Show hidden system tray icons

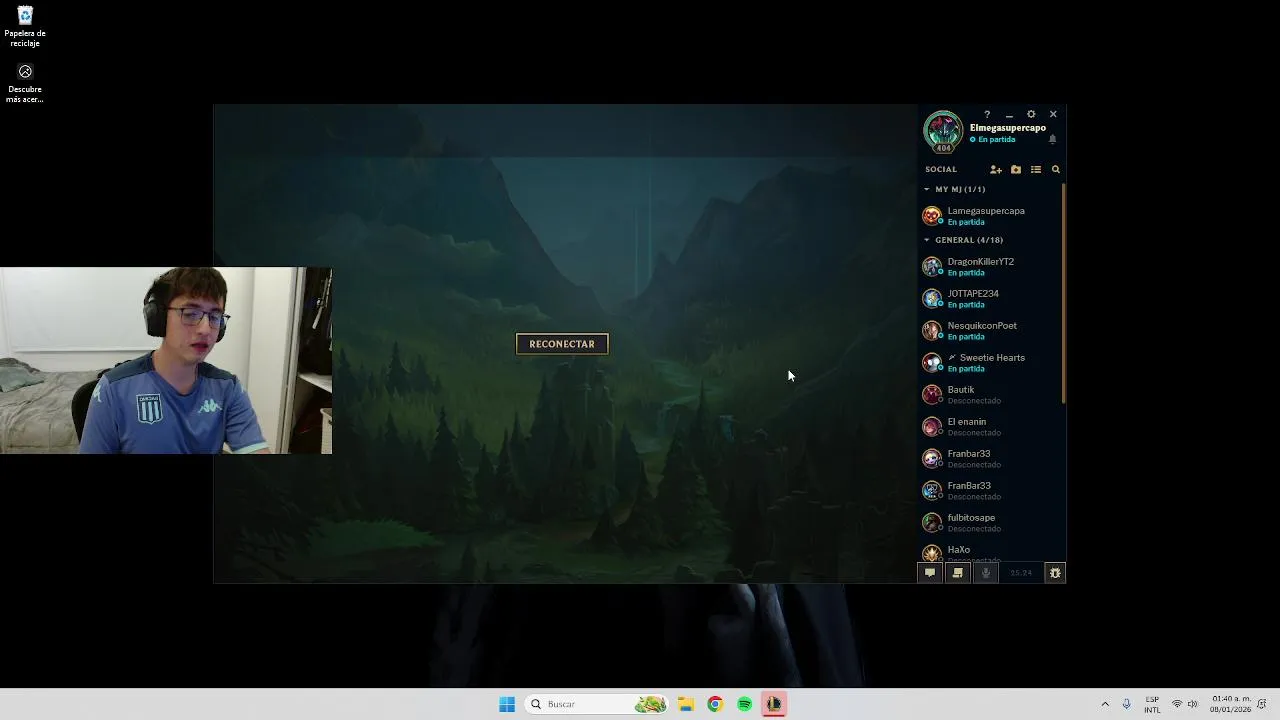coord(1105,704)
